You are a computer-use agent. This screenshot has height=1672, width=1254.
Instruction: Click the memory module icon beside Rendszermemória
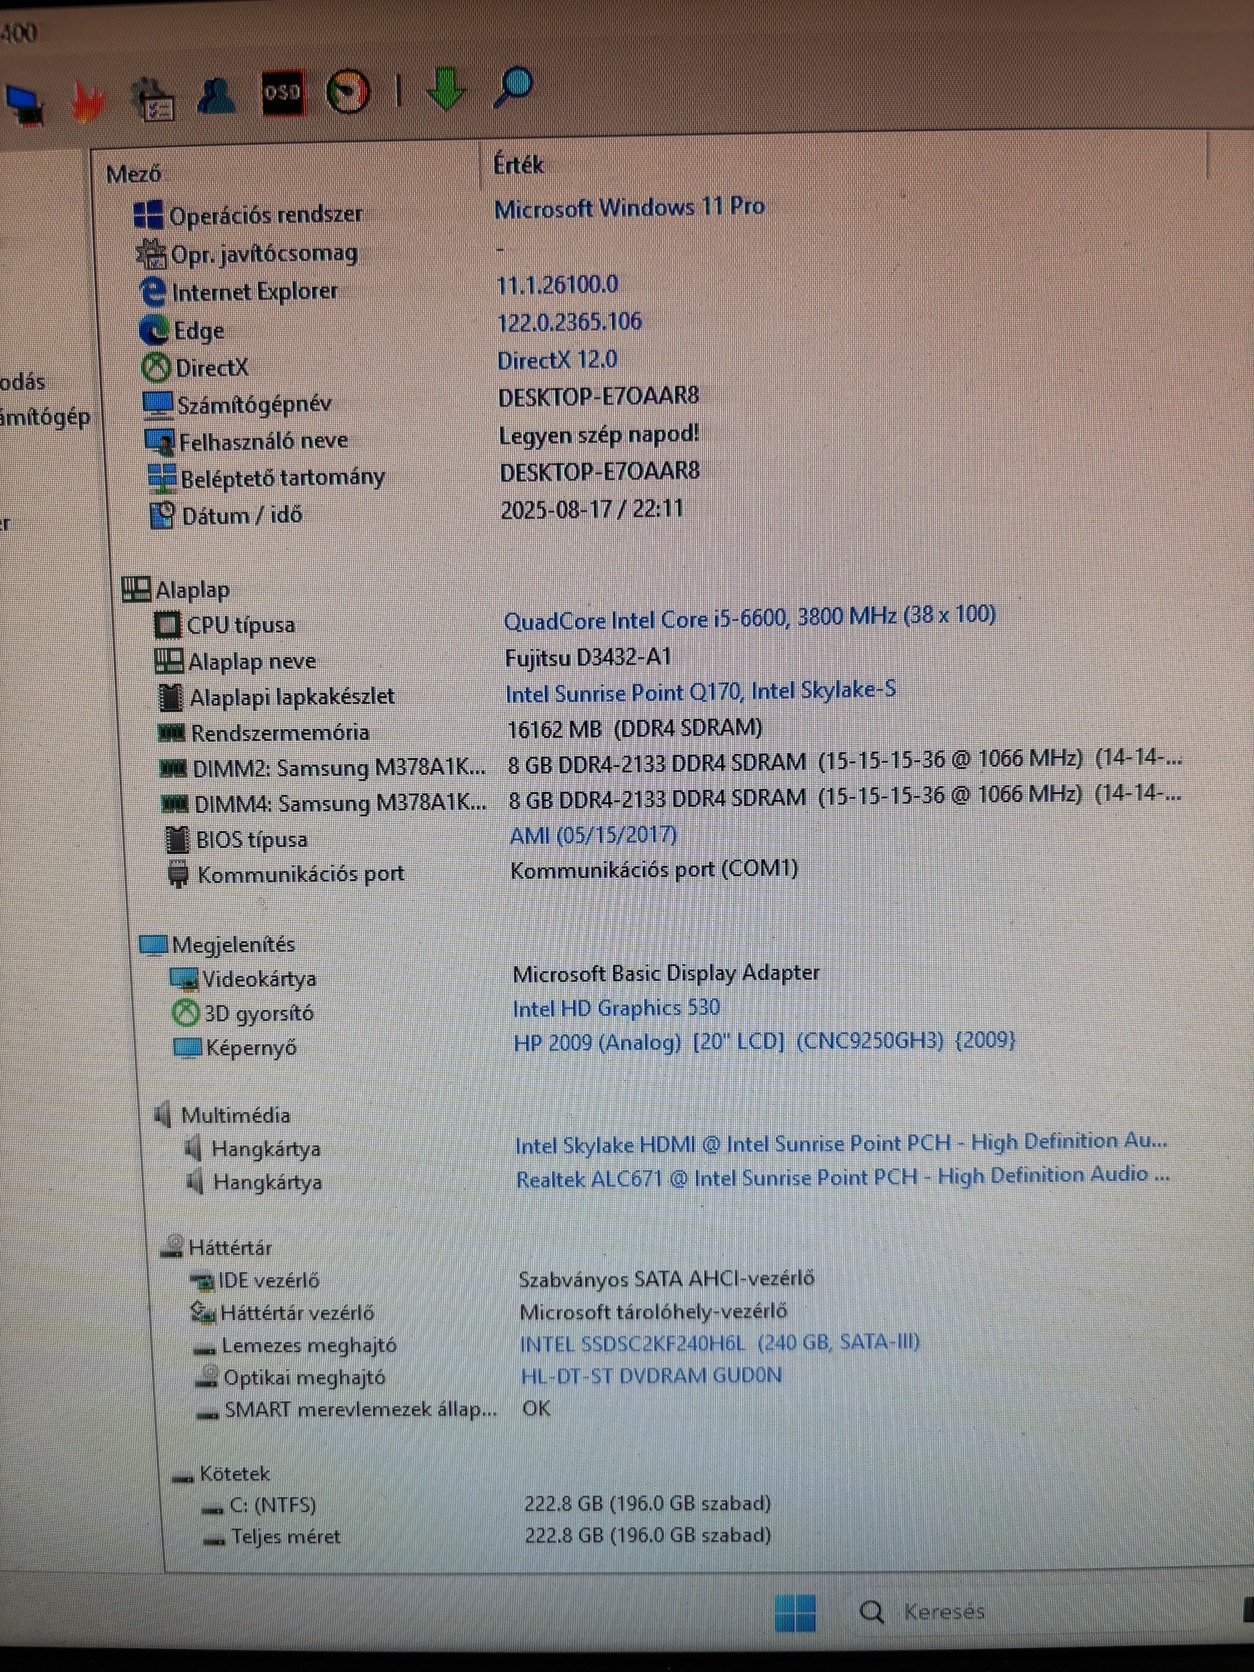click(172, 733)
